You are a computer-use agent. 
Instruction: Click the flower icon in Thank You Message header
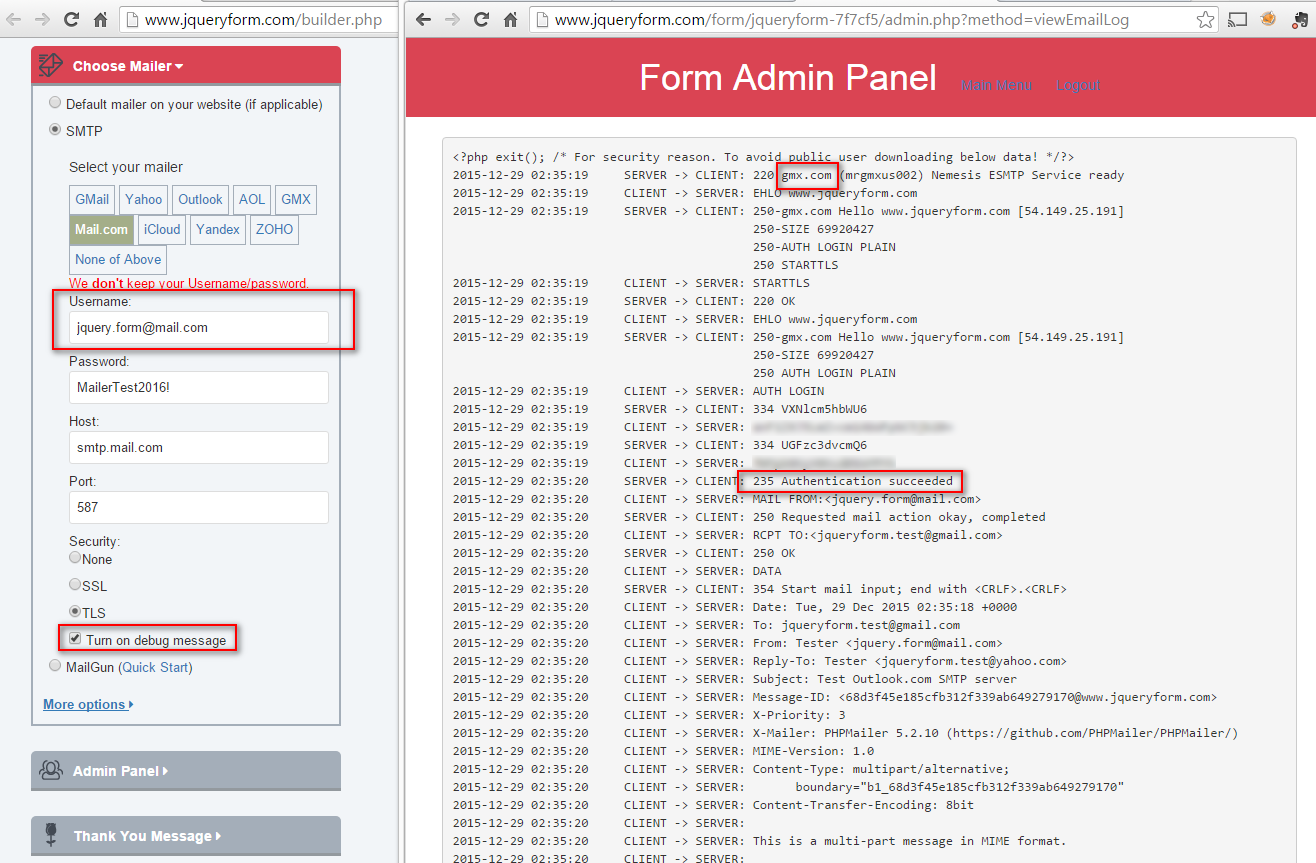50,836
